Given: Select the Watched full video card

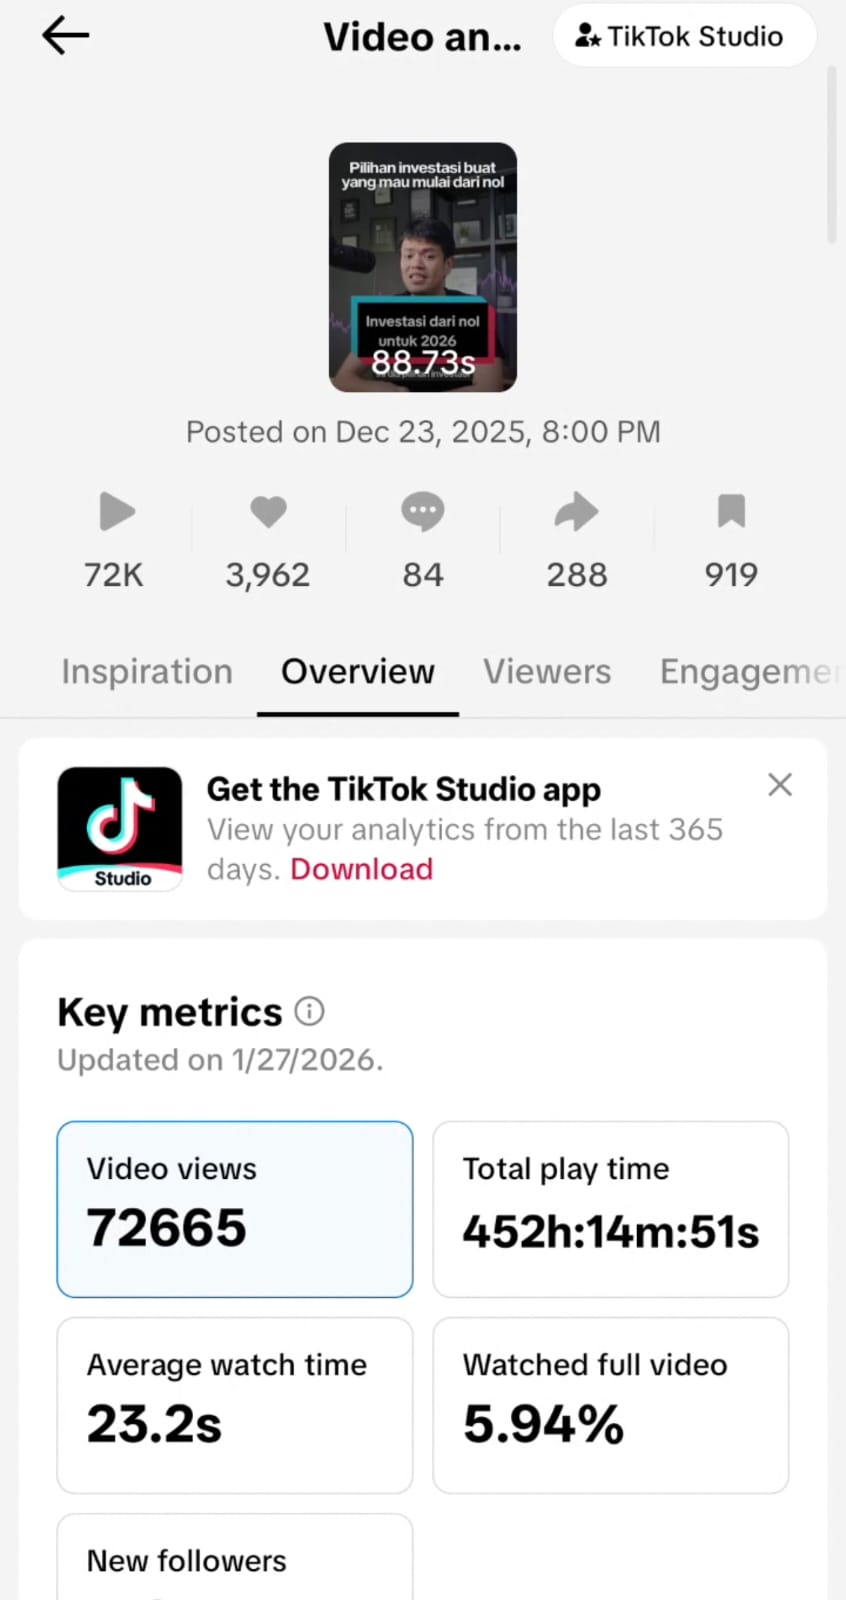Looking at the screenshot, I should coord(611,1405).
